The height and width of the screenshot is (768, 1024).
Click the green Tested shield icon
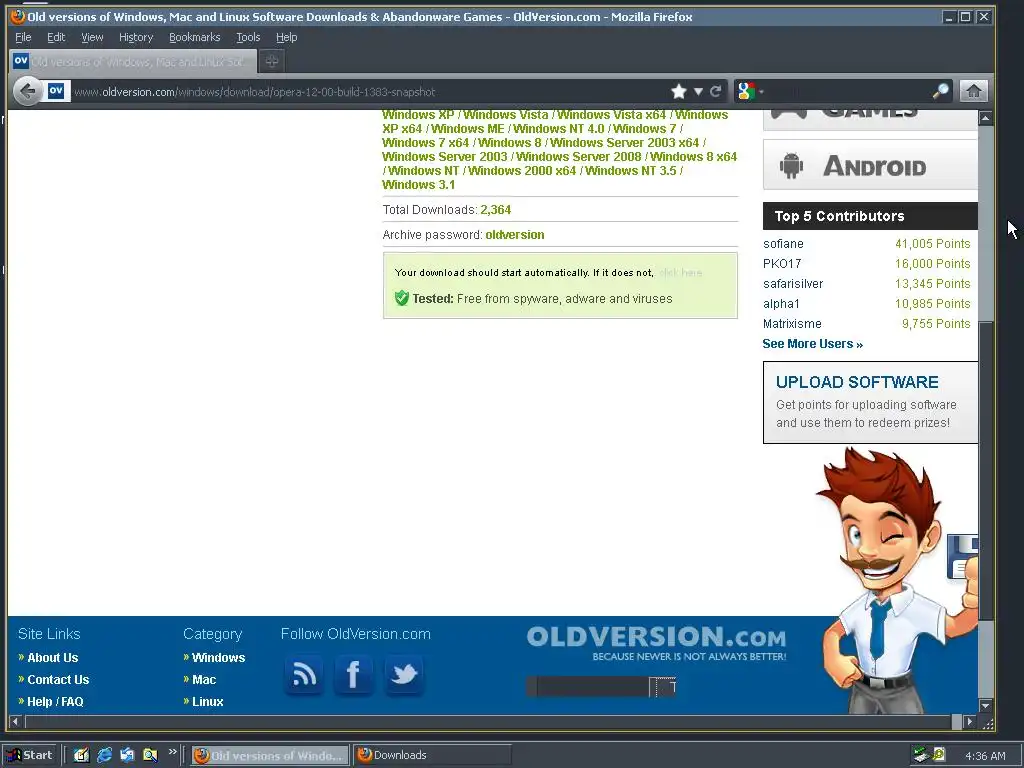[402, 298]
